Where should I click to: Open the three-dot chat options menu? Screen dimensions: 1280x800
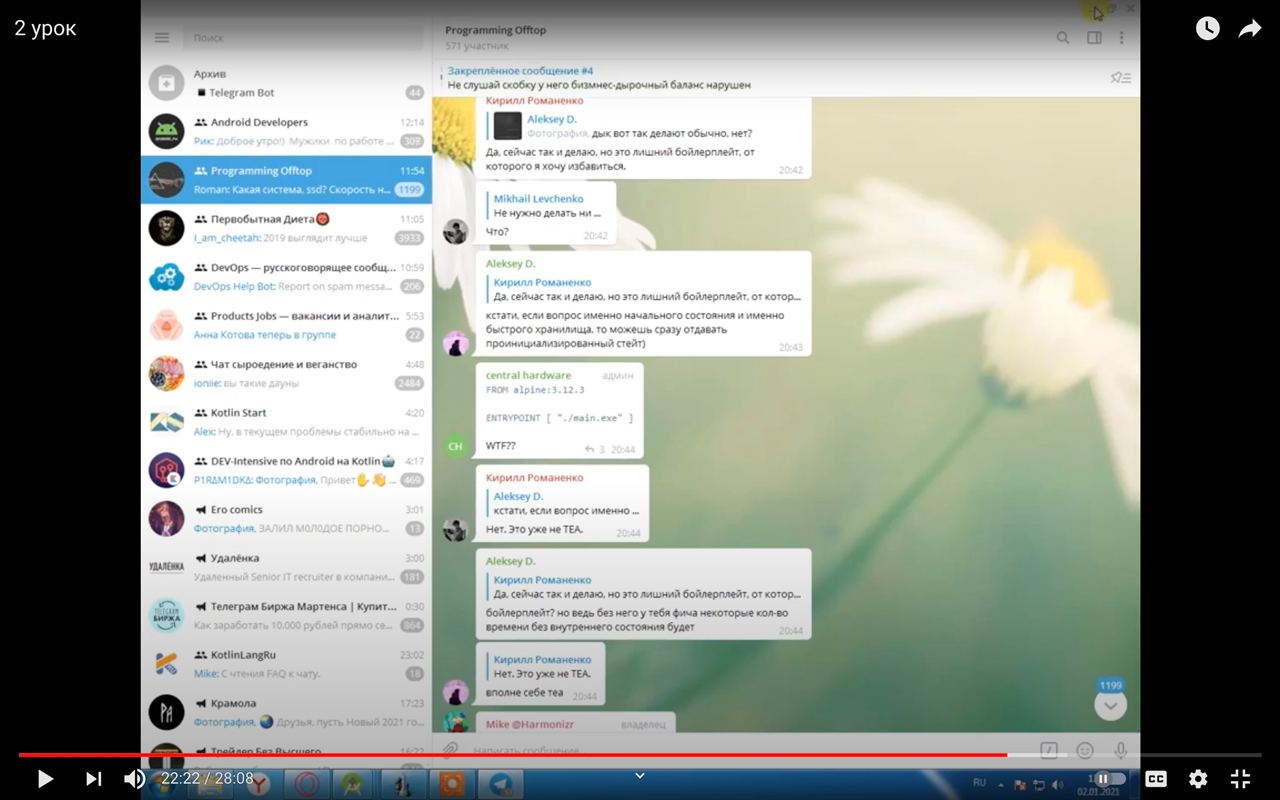[x=1122, y=38]
